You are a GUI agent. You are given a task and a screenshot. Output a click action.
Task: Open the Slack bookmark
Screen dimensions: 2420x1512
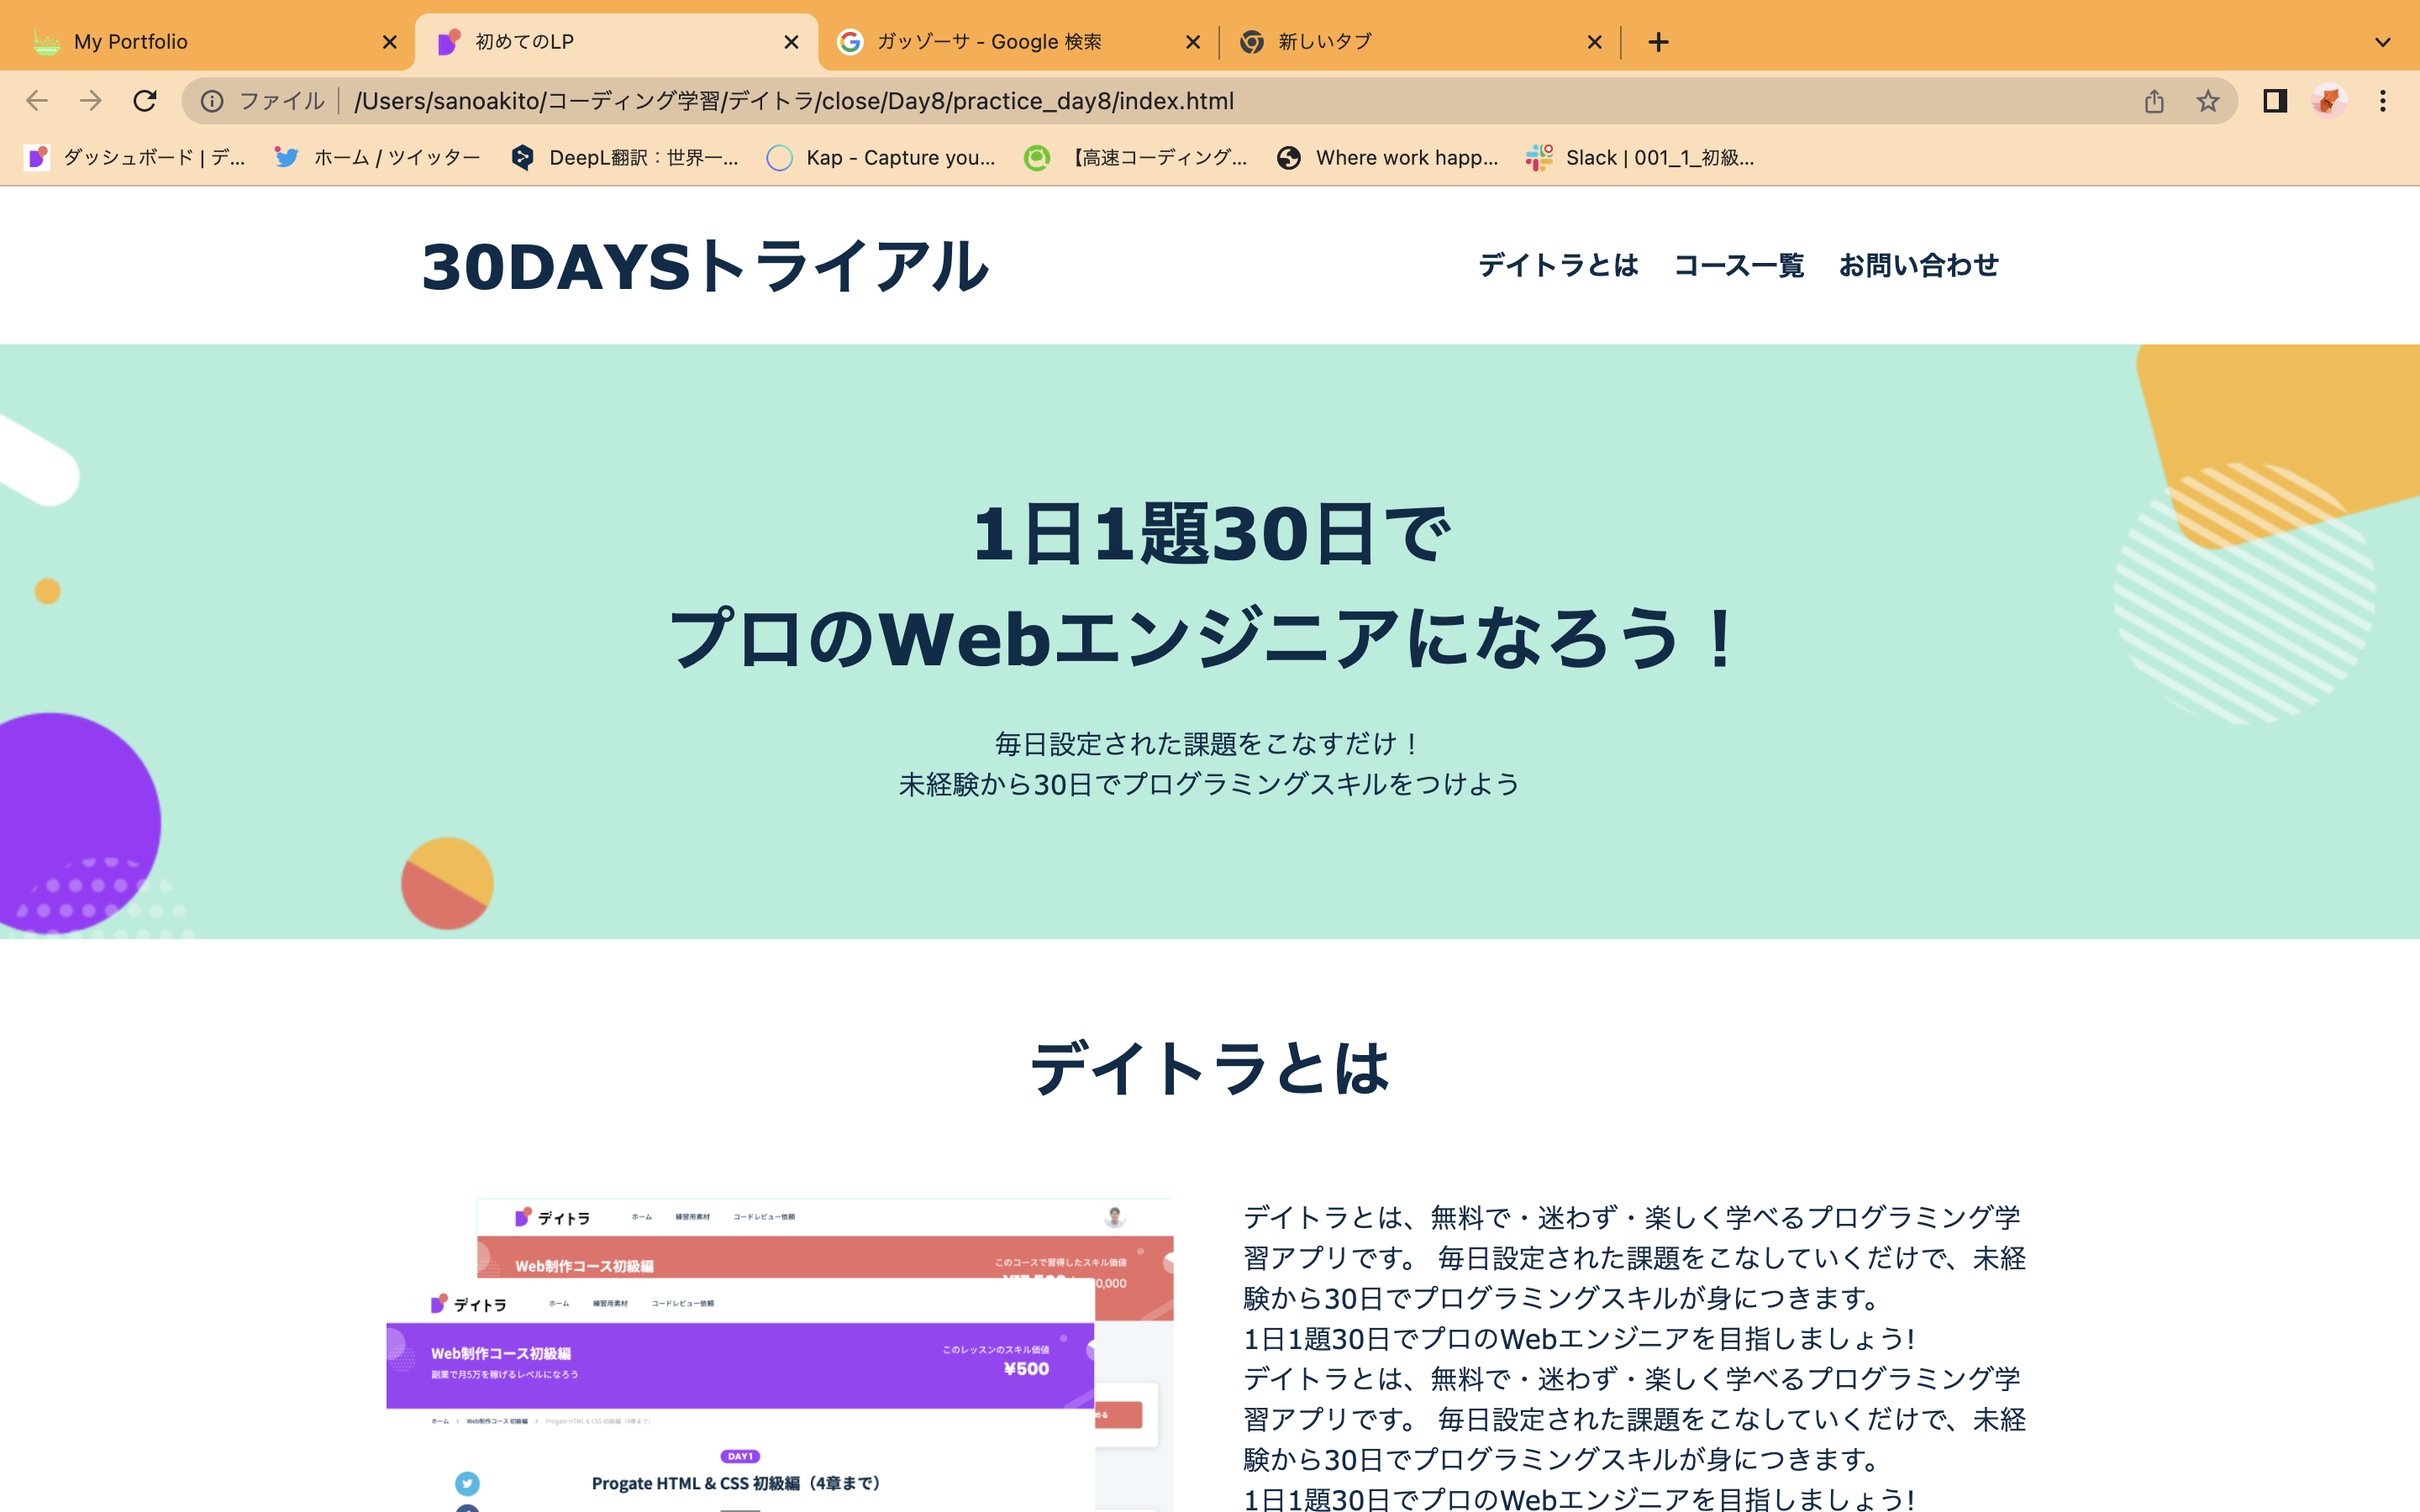[1640, 158]
